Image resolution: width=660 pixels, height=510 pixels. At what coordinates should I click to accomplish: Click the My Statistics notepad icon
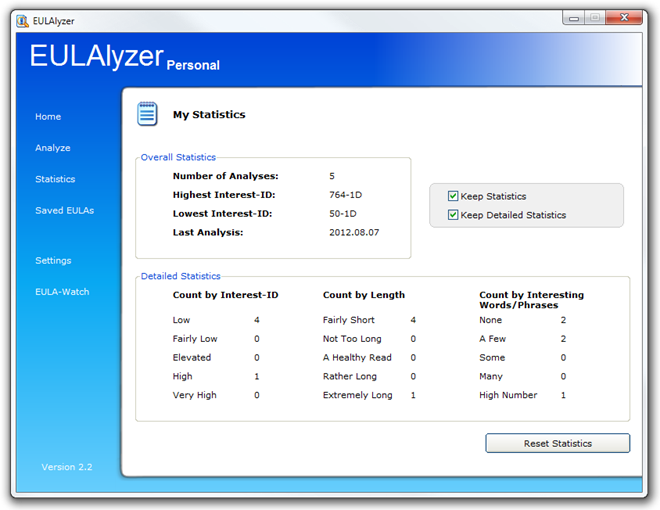[x=147, y=114]
